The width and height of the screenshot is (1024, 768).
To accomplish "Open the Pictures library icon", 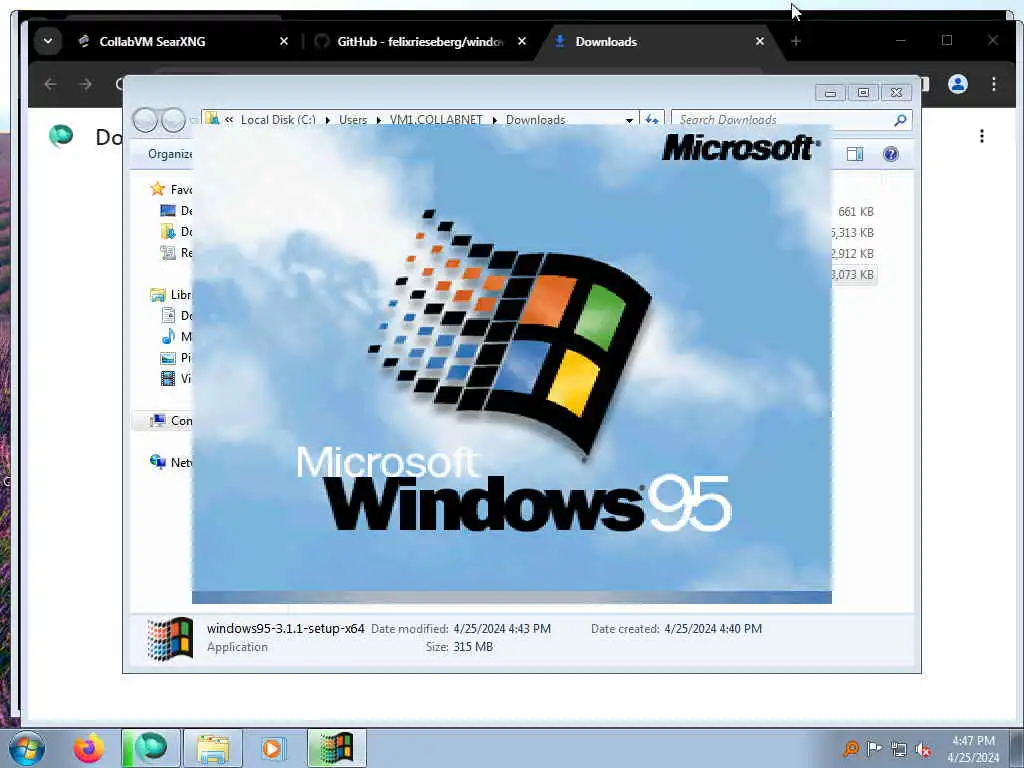I will [168, 357].
